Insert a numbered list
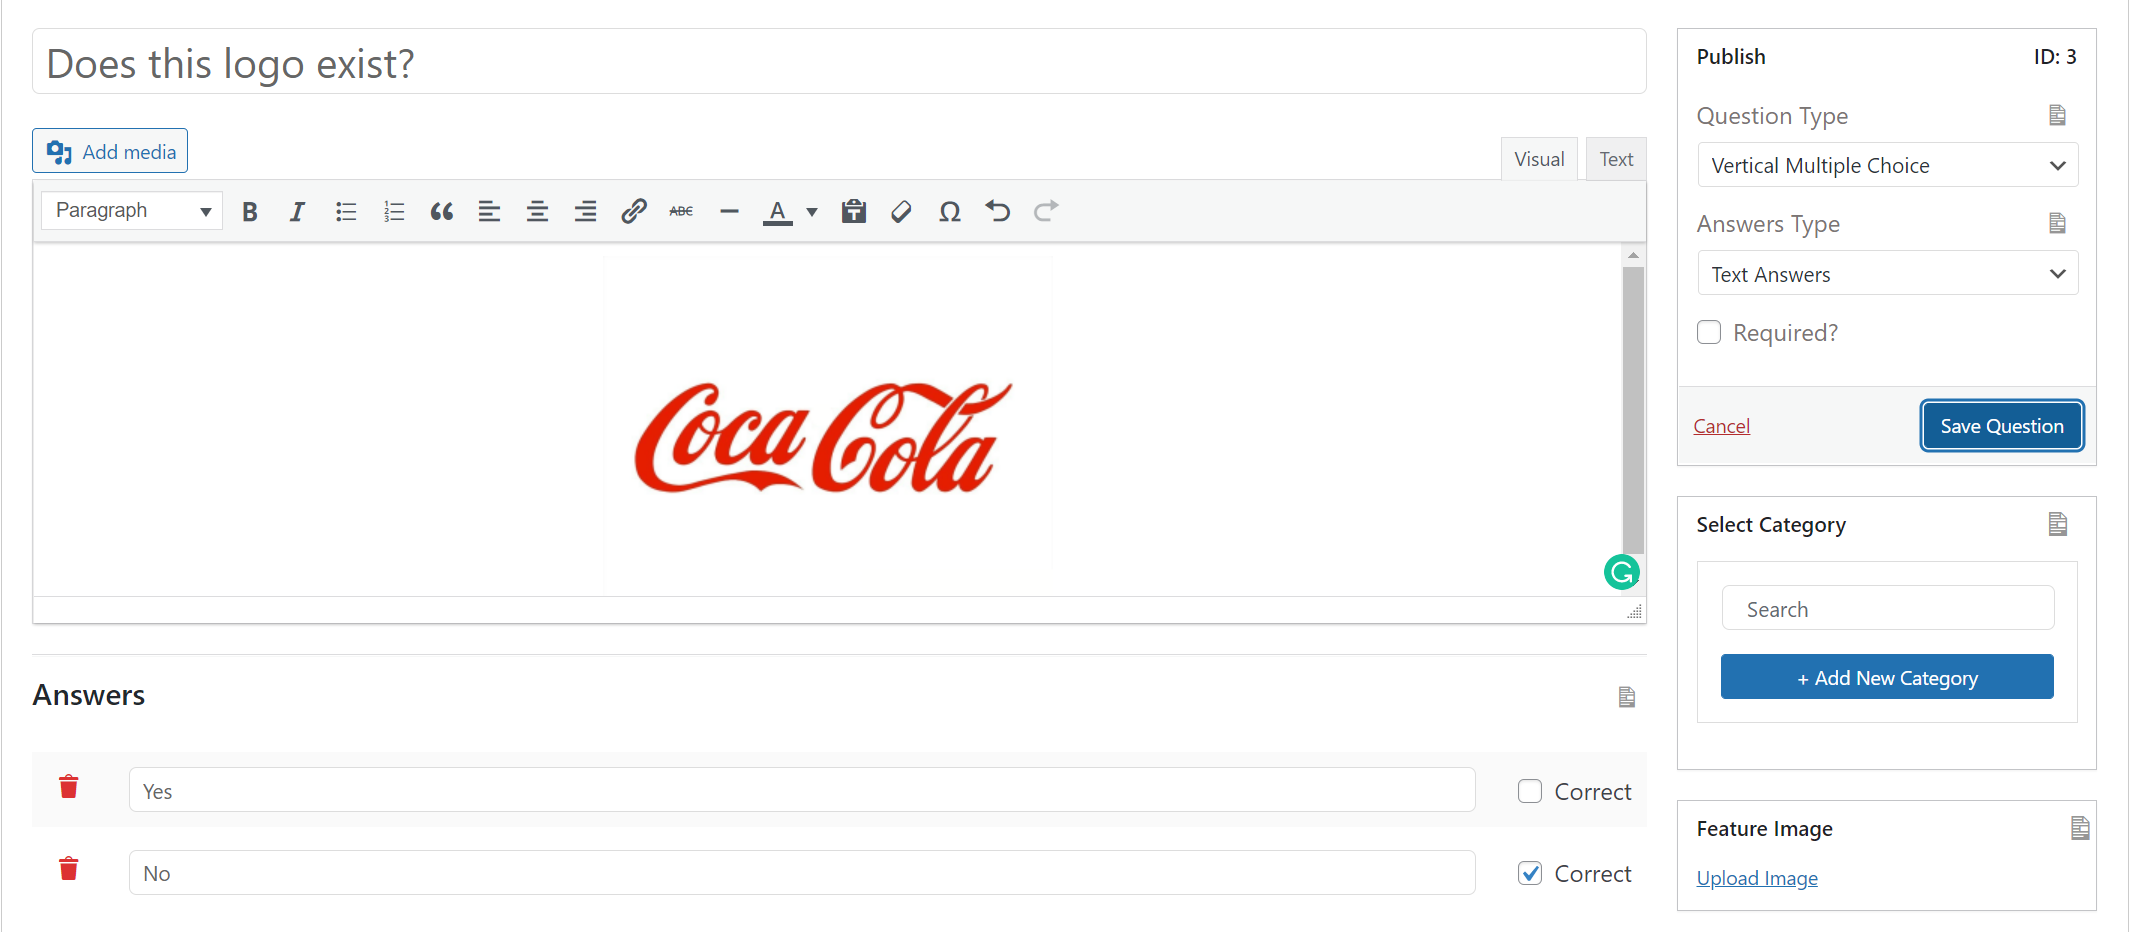 click(x=394, y=211)
